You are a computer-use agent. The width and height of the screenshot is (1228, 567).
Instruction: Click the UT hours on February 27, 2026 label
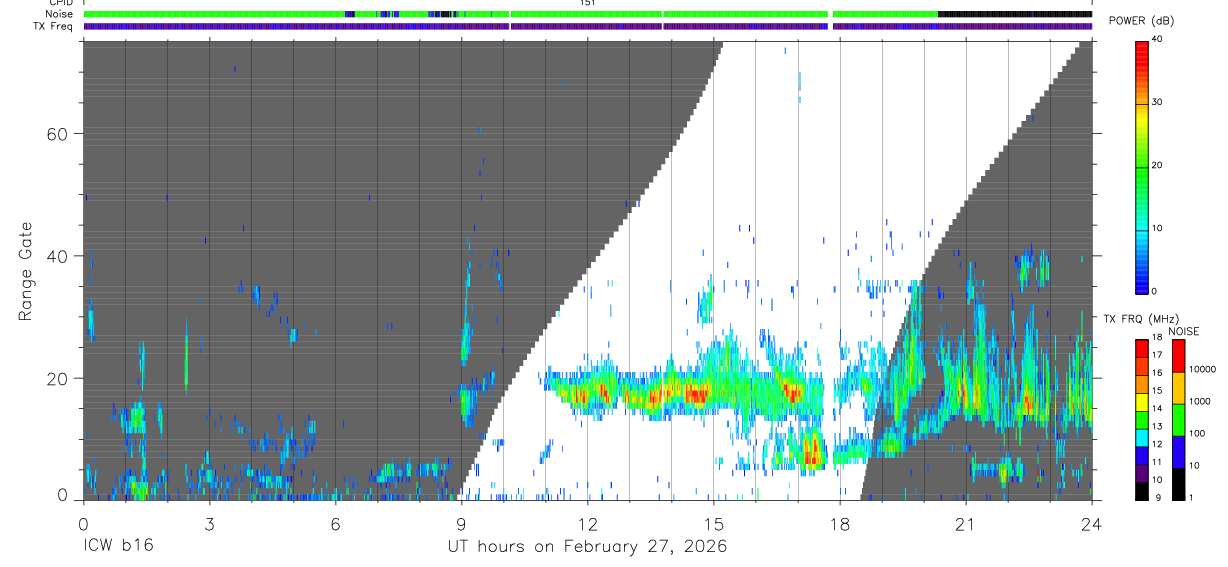click(587, 547)
